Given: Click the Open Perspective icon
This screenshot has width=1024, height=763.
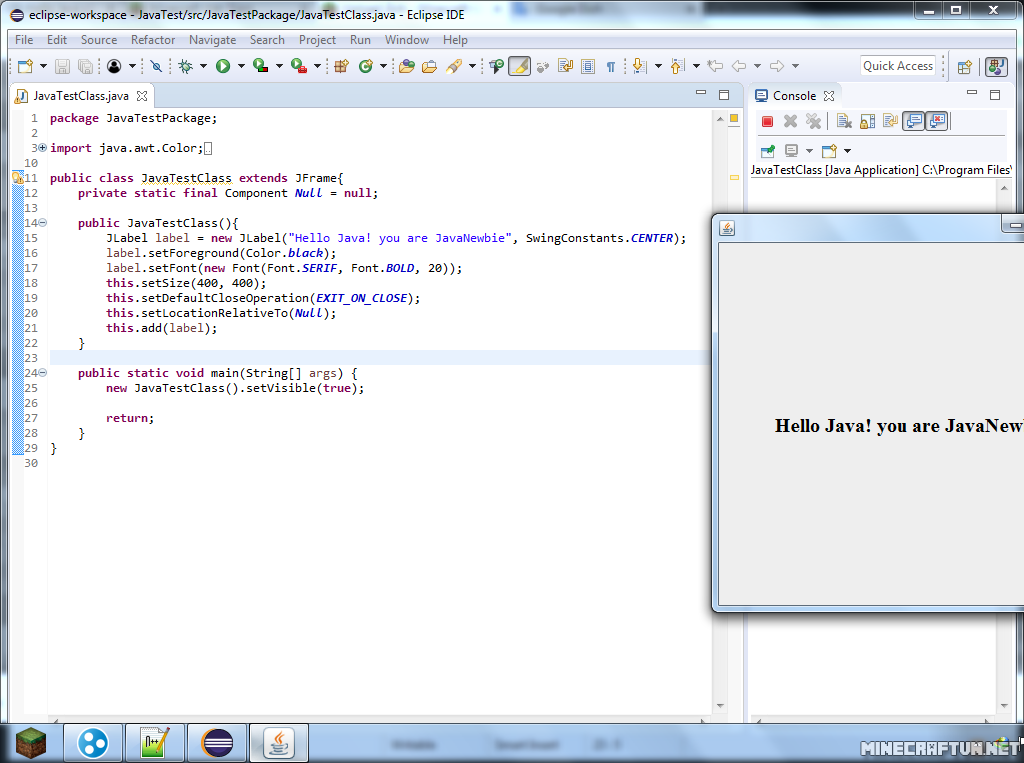Looking at the screenshot, I should point(964,66).
